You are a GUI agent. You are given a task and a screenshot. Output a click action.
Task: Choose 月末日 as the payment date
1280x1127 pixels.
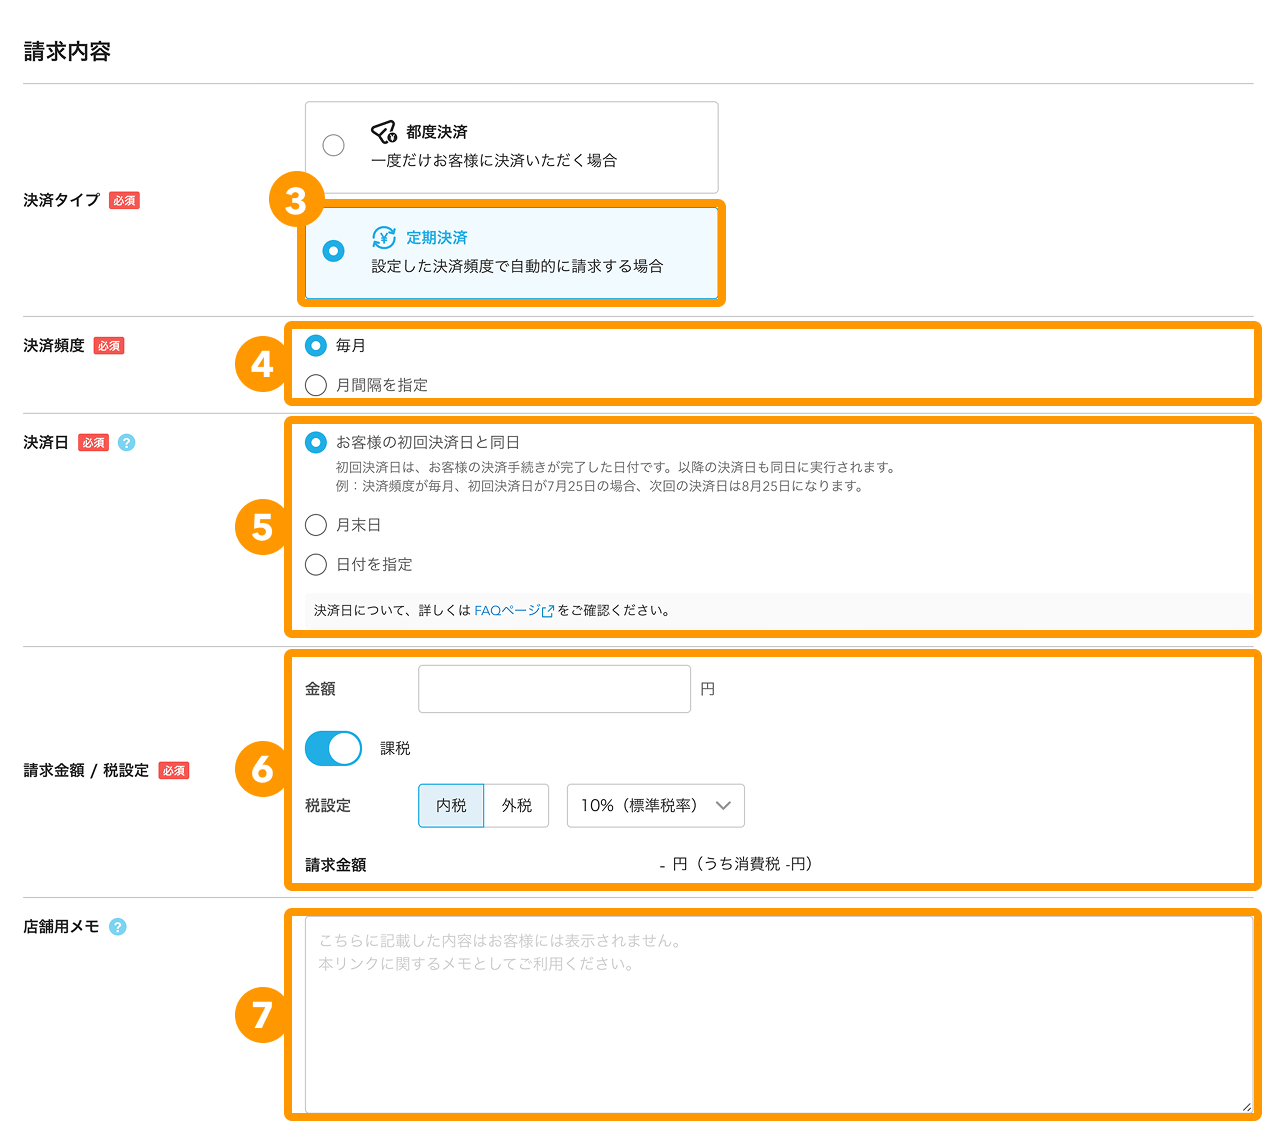point(316,525)
